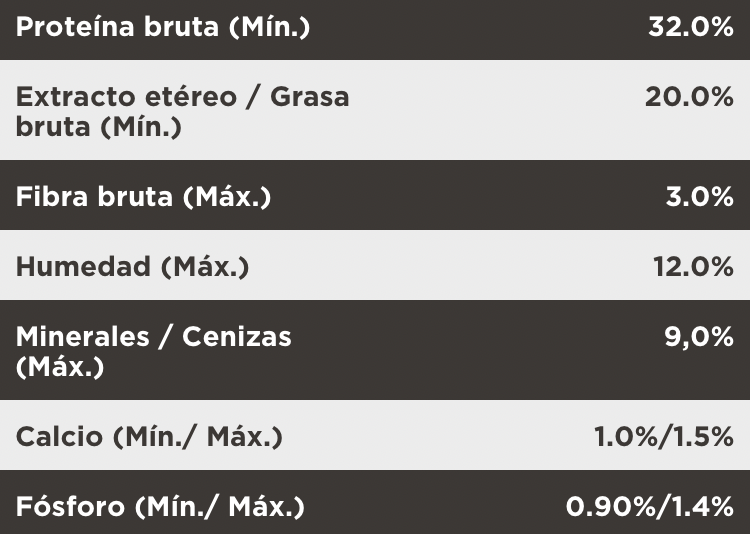
Task: Select the 1.0% minimum calcium value
Action: point(627,437)
